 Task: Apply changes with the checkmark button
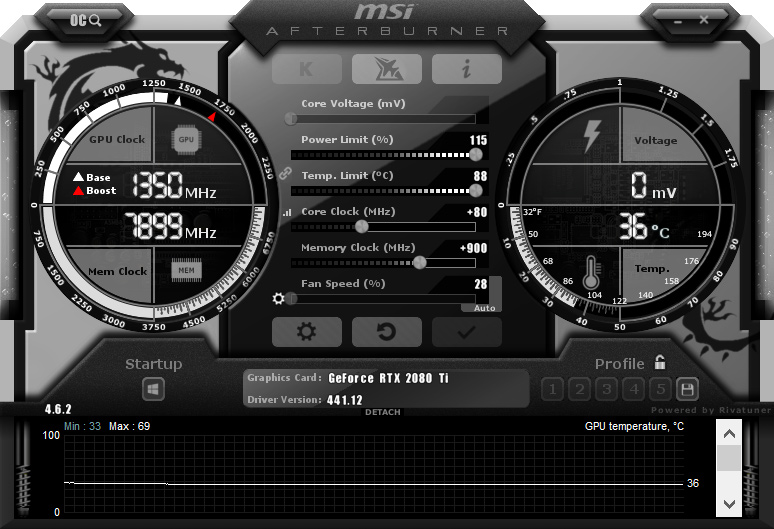click(466, 332)
